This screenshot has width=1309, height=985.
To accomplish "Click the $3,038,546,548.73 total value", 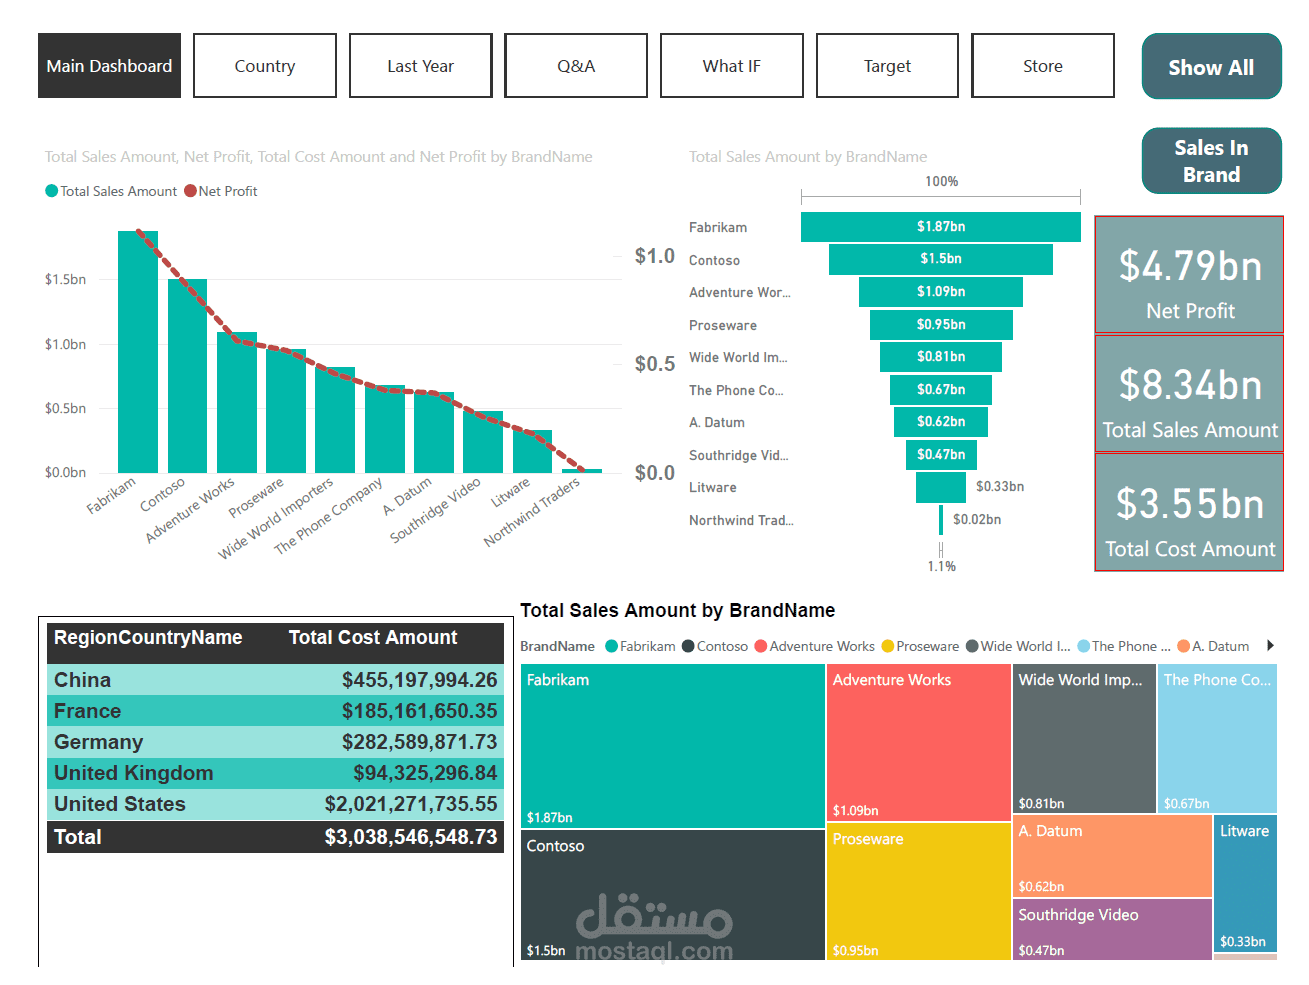I will pos(411,837).
